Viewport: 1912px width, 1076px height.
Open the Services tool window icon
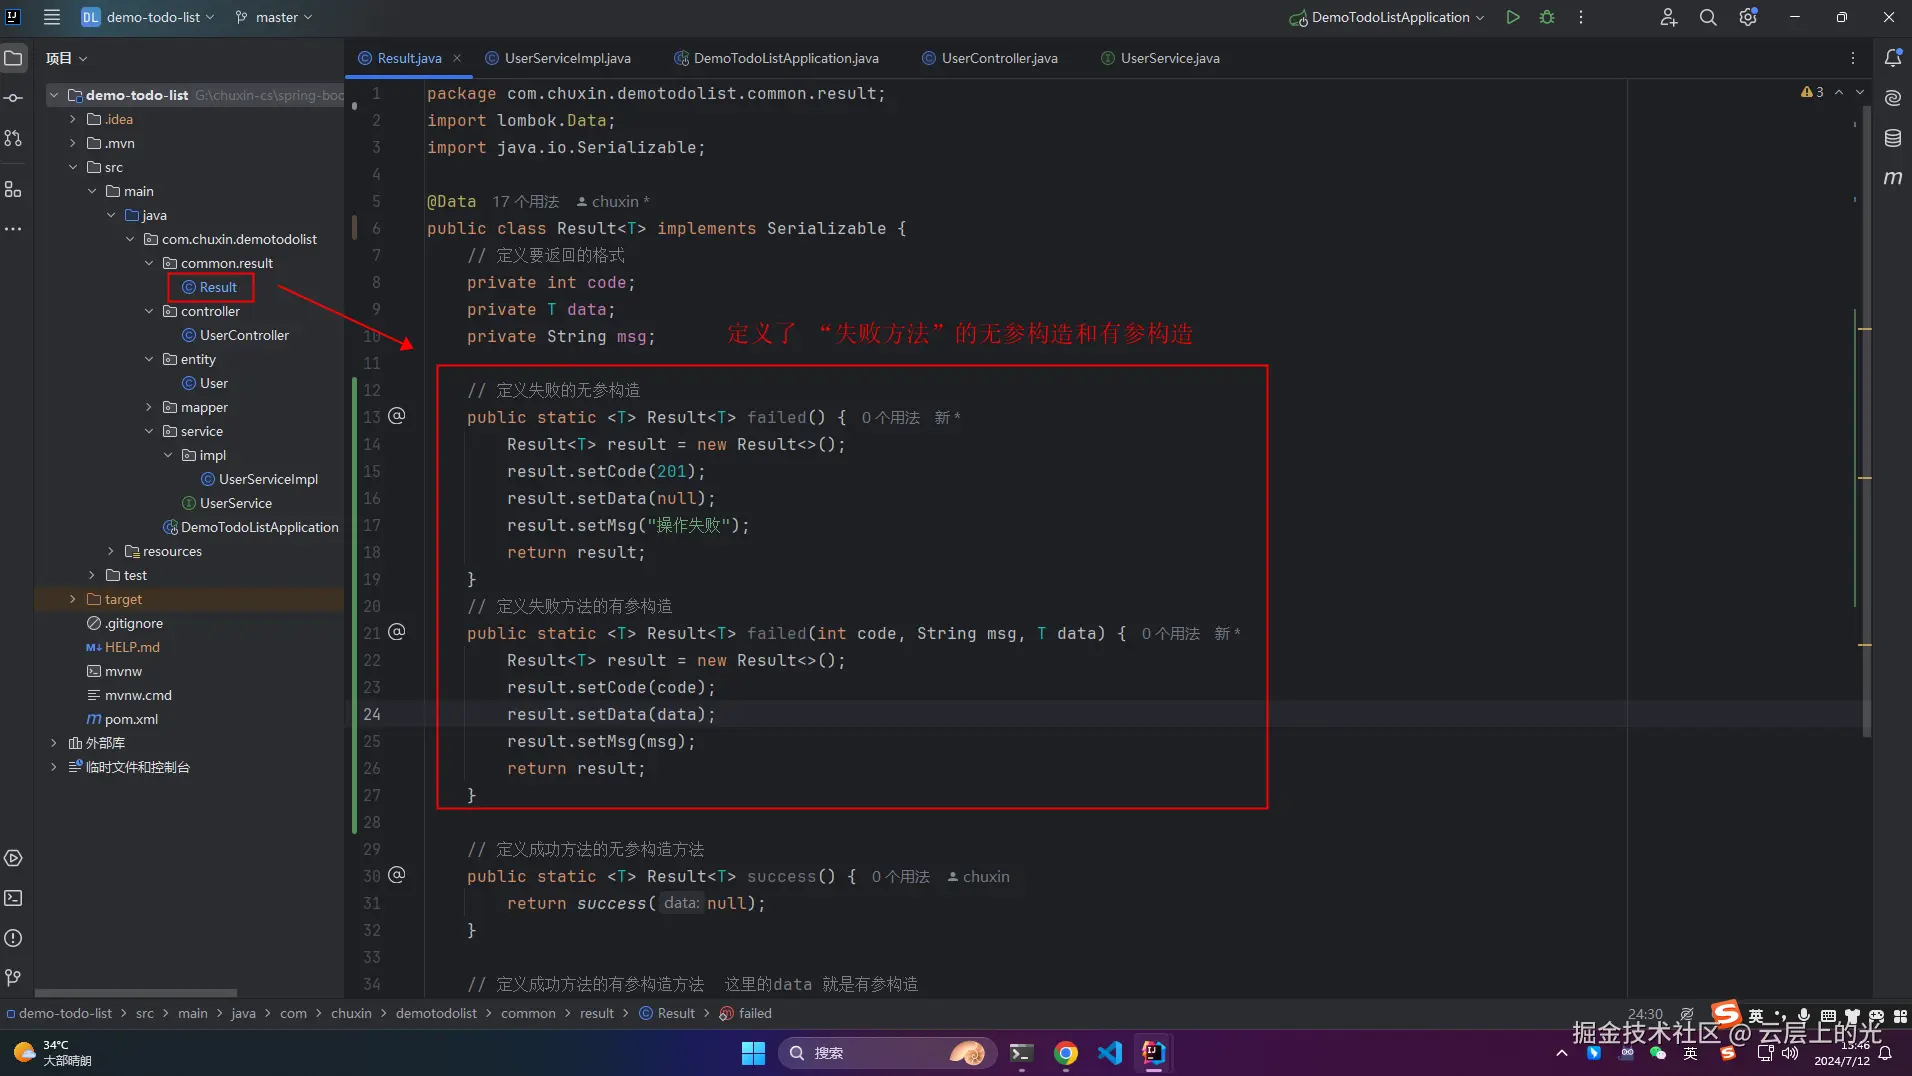(13, 858)
